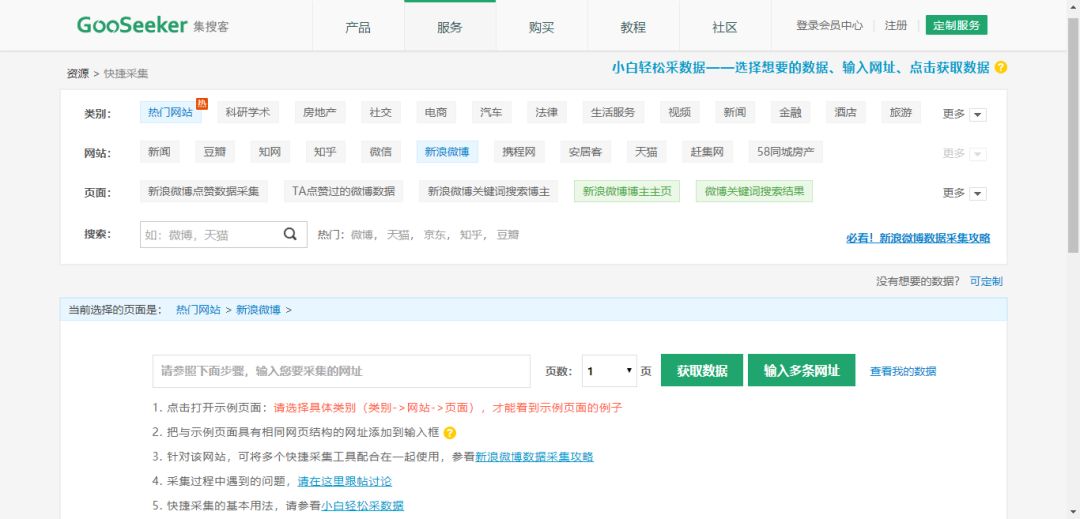Select the 房地产 category
The image size is (1080, 519).
coord(320,112)
